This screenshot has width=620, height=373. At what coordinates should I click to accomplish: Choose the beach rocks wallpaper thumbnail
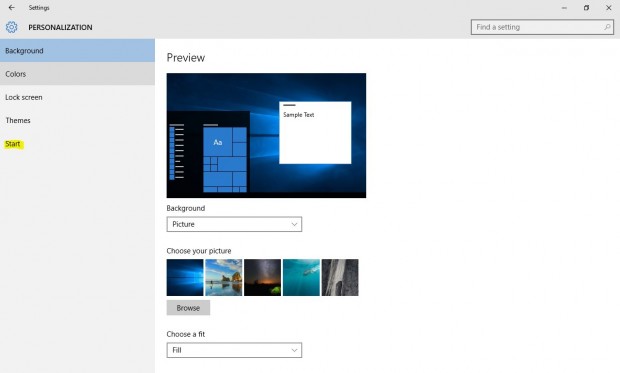[223, 277]
